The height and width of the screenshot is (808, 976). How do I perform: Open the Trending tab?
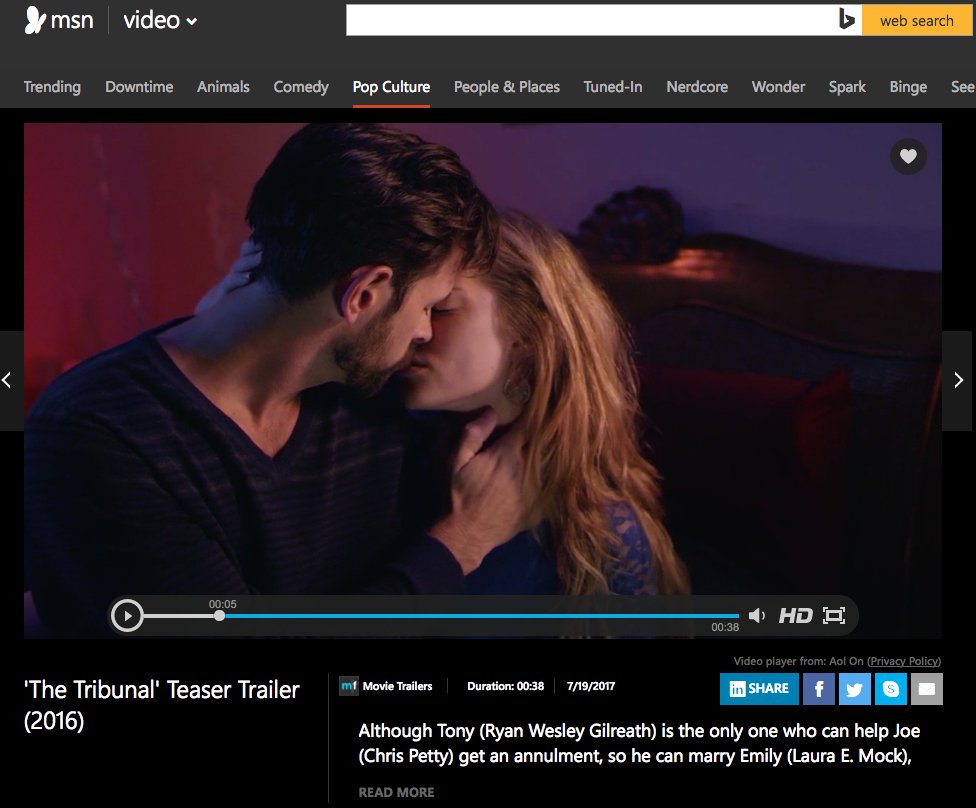(52, 87)
